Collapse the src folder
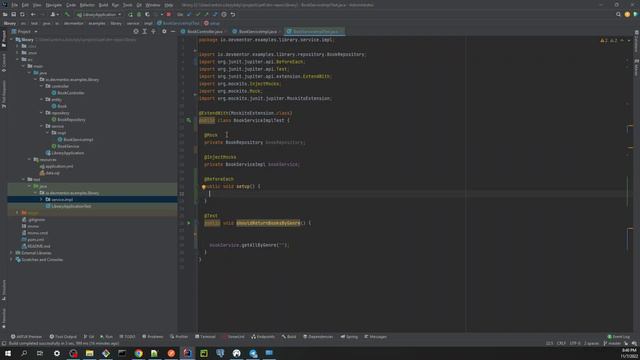The width and height of the screenshot is (640, 360). tap(18, 60)
